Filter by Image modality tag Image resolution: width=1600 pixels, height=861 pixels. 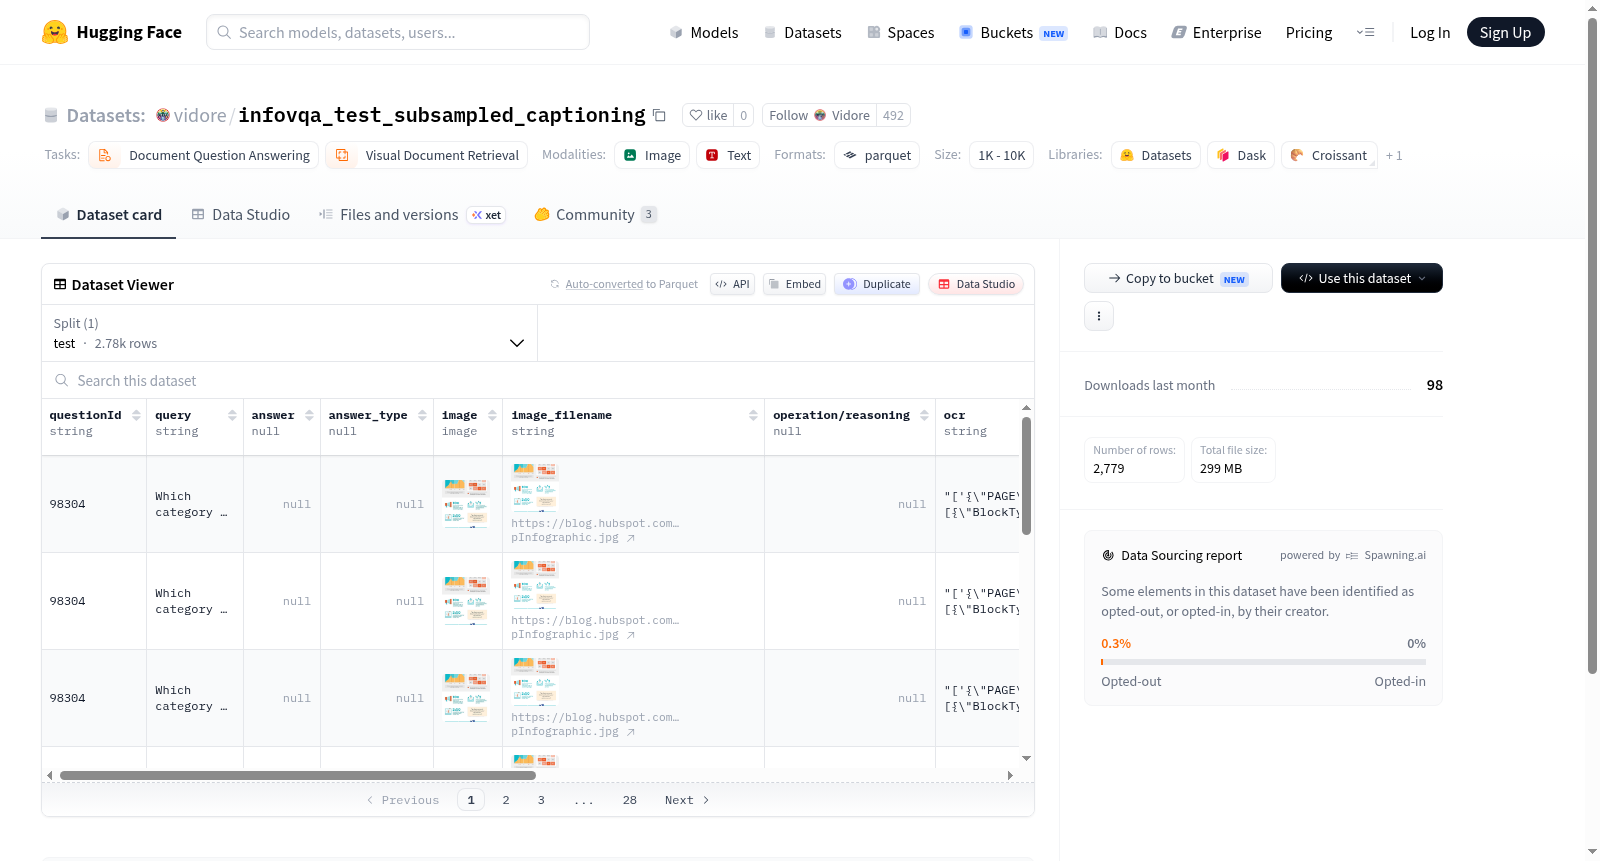click(x=652, y=155)
